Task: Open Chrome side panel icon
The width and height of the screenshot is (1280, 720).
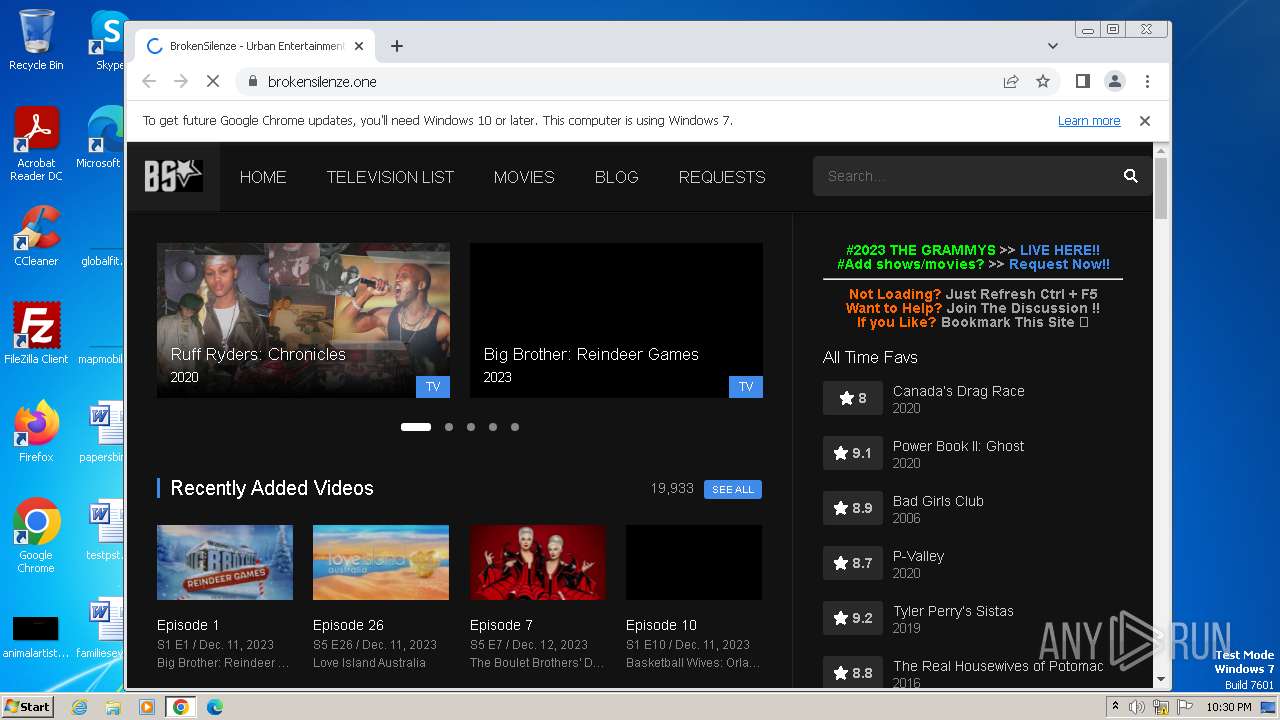Action: (x=1082, y=82)
